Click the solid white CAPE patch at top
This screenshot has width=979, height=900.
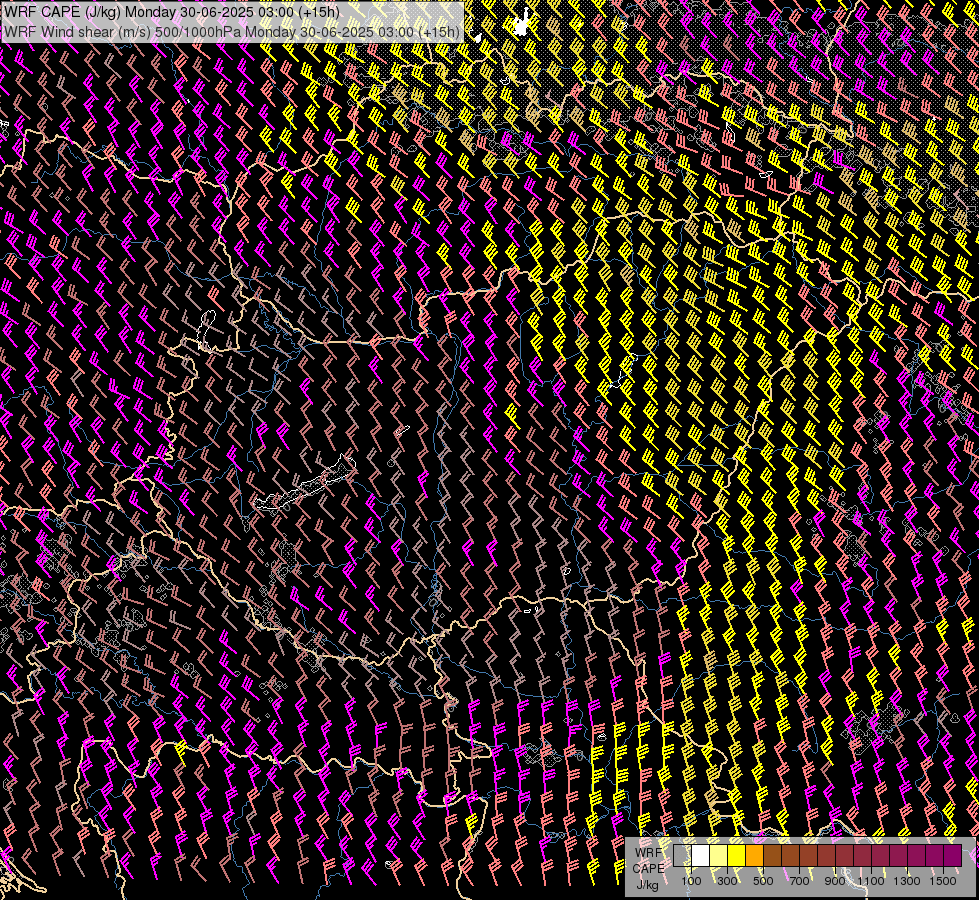click(x=521, y=23)
